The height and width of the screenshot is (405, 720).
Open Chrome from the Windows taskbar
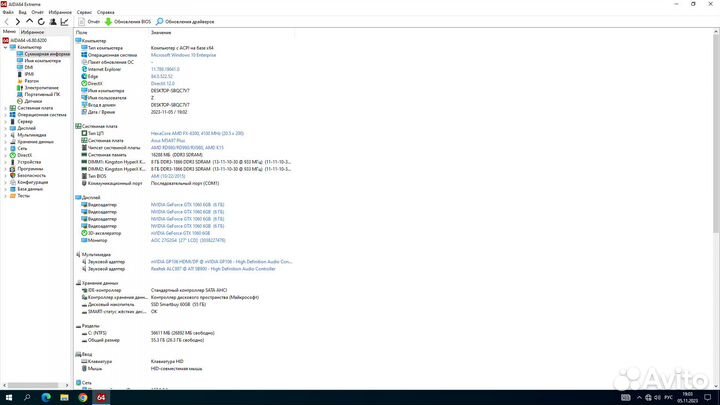[x=82, y=397]
